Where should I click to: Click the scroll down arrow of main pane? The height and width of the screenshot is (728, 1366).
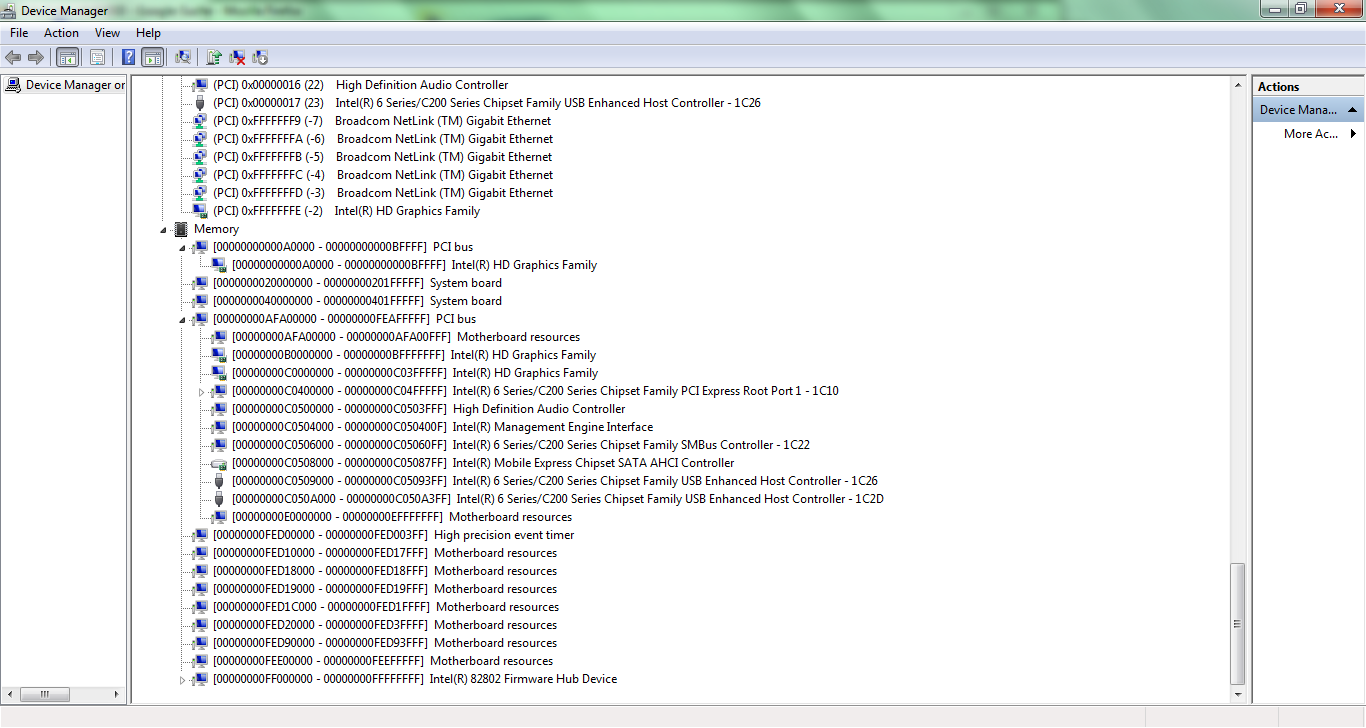(x=1238, y=694)
